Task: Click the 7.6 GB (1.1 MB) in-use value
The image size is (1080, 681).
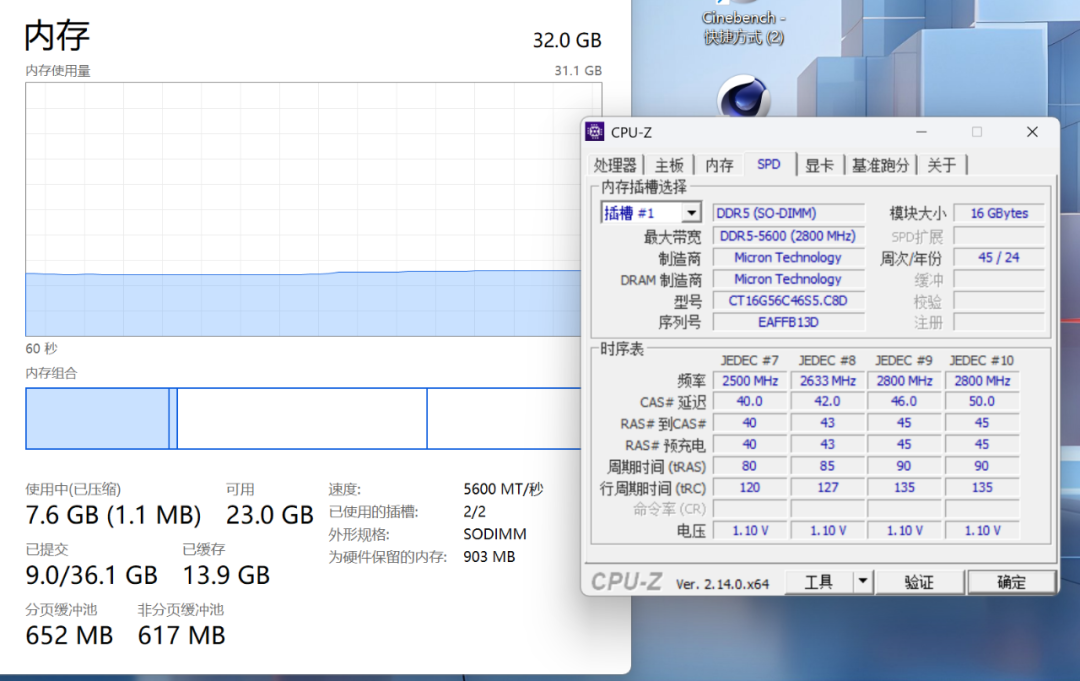Action: (x=113, y=515)
